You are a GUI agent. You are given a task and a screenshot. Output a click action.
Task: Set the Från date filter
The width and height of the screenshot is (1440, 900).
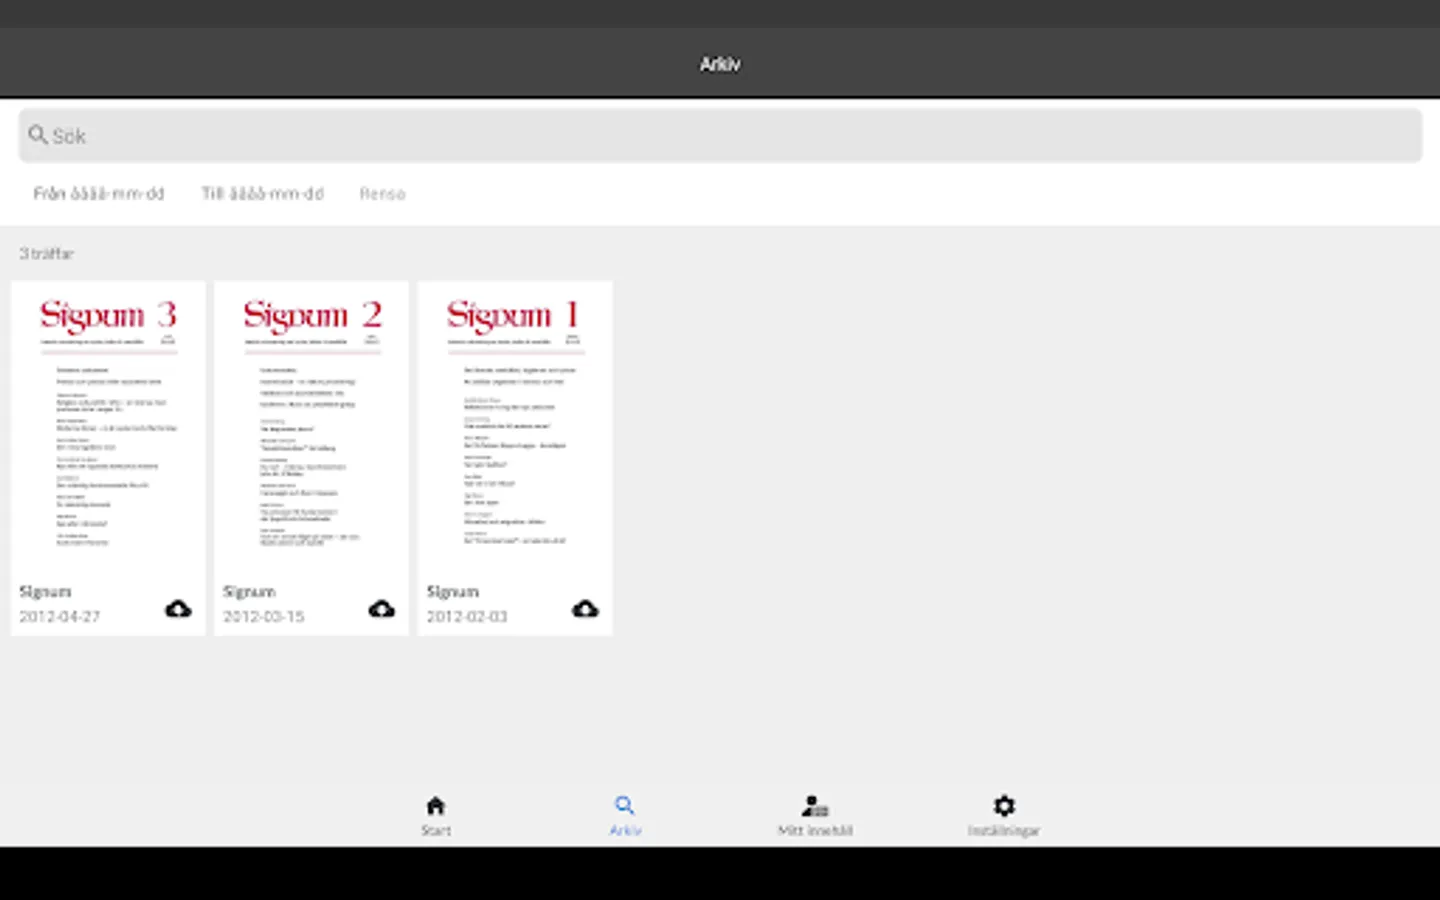pos(99,194)
